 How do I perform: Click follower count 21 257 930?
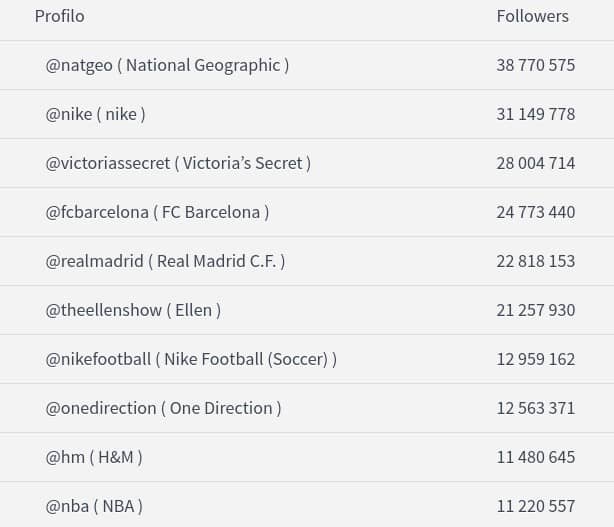coord(536,310)
